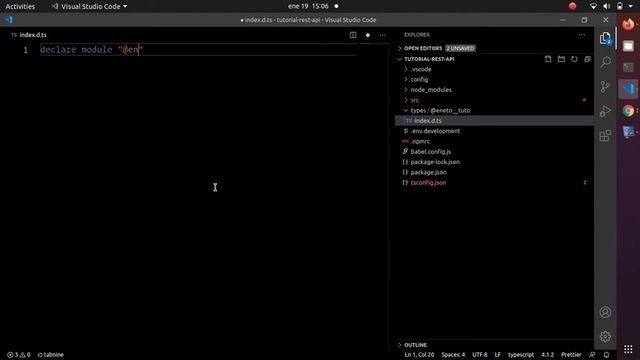This screenshot has height=360, width=640.
Task: Open the volume indicator in top bar
Action: [607, 6]
